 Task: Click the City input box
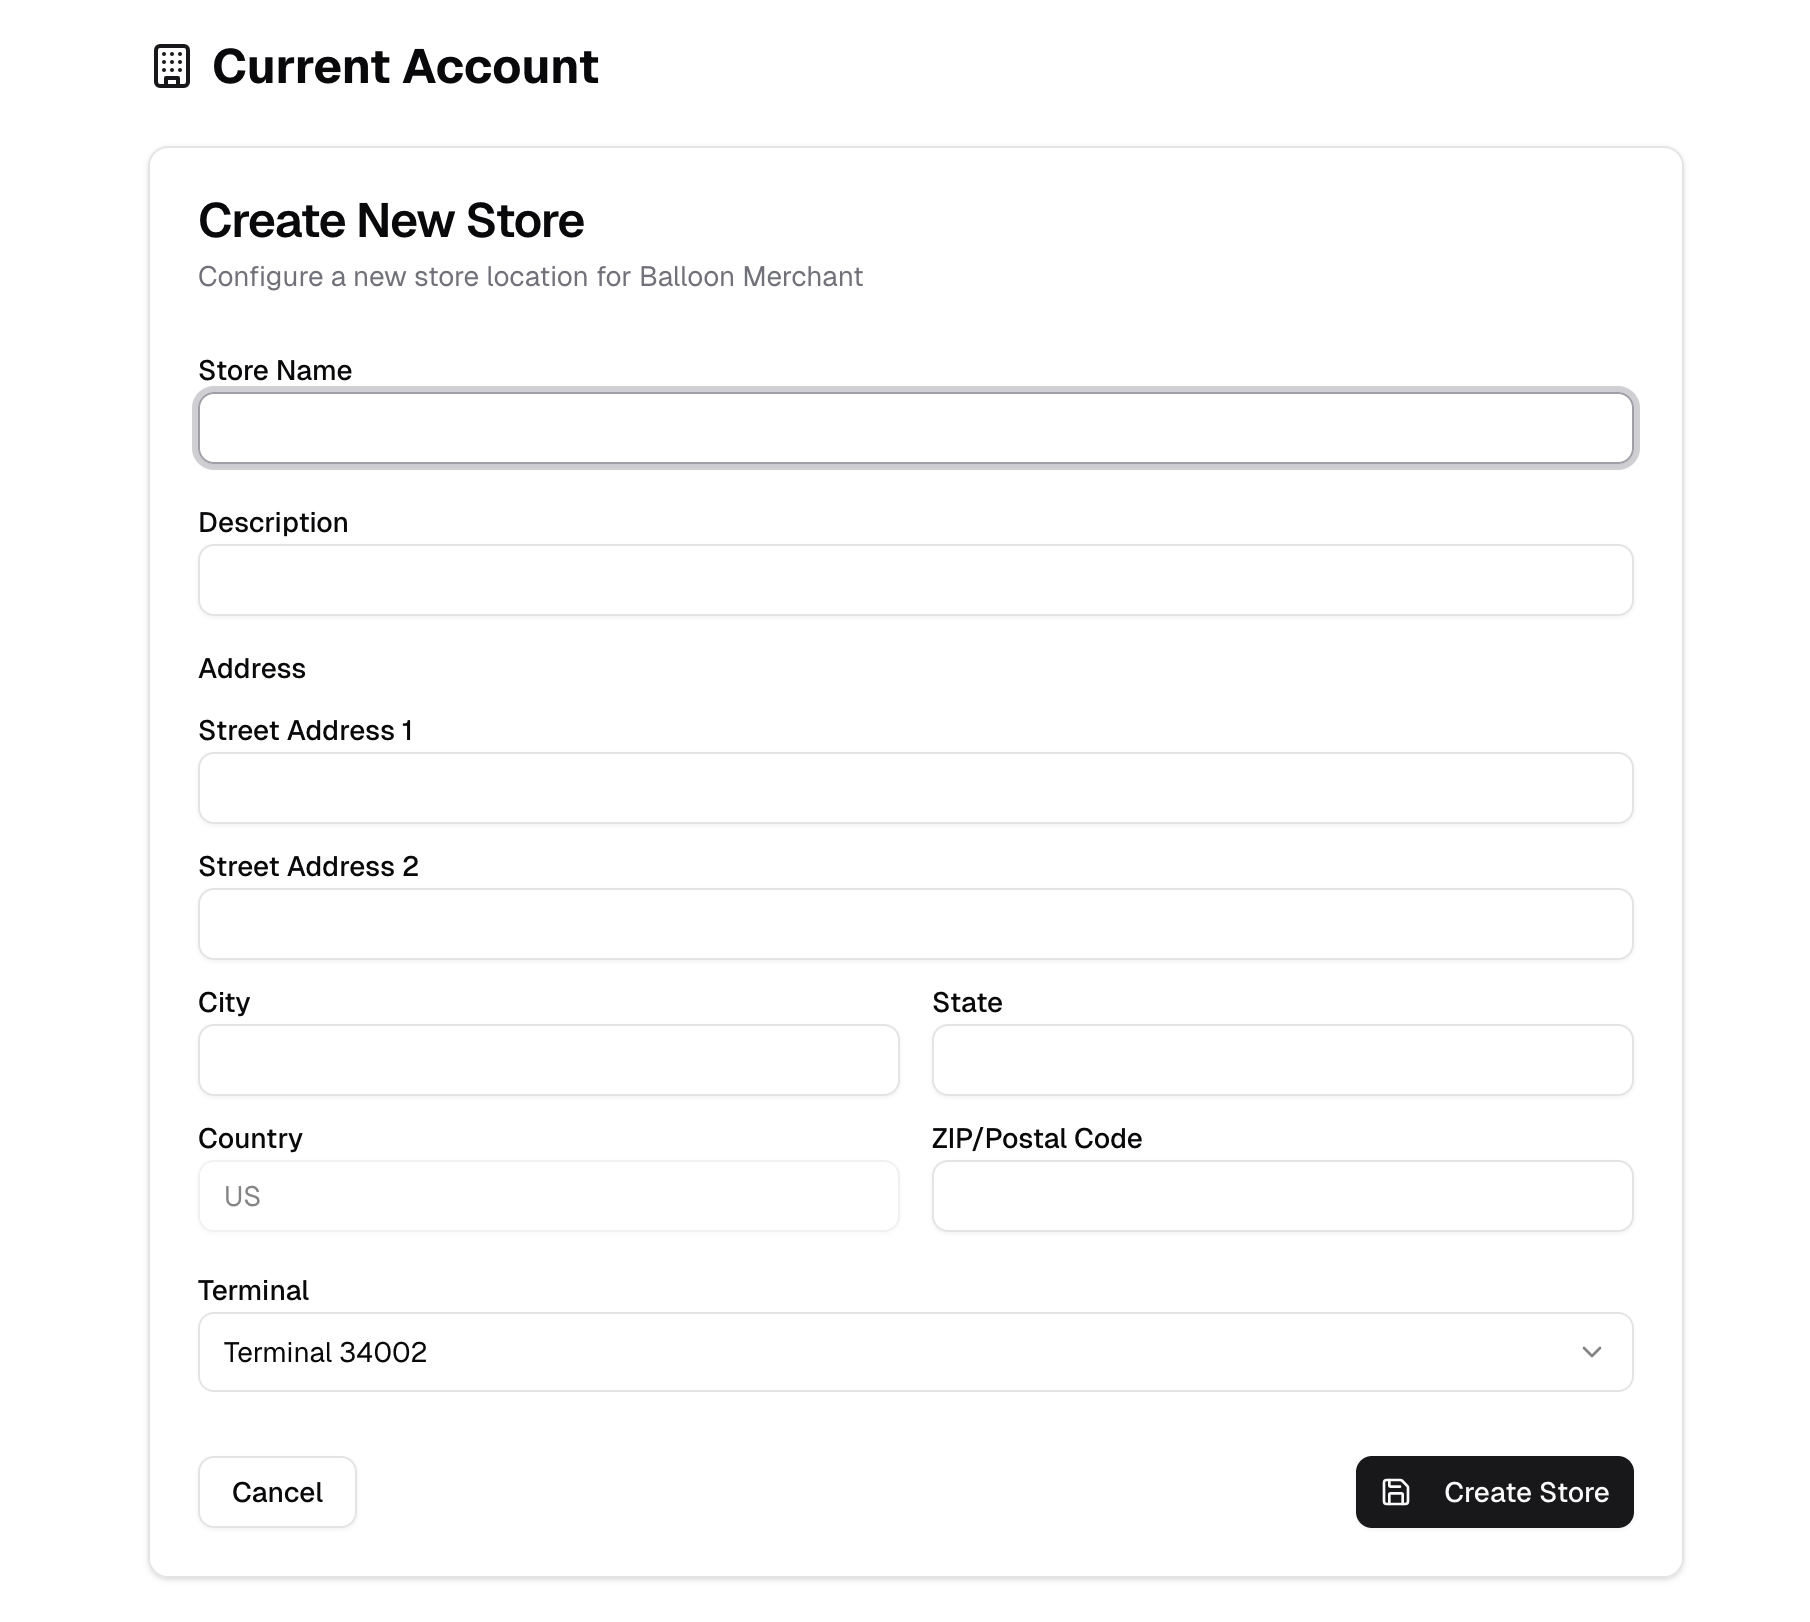548,1060
